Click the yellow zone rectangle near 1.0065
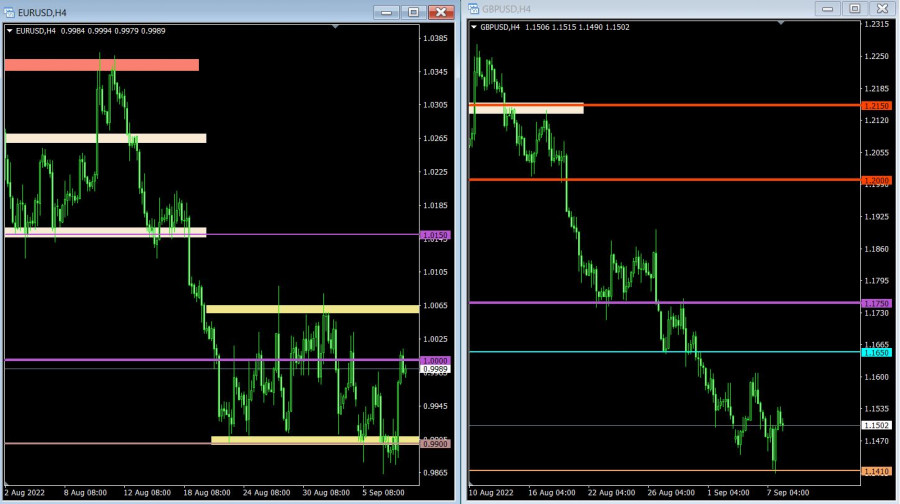900x504 pixels. (x=312, y=309)
